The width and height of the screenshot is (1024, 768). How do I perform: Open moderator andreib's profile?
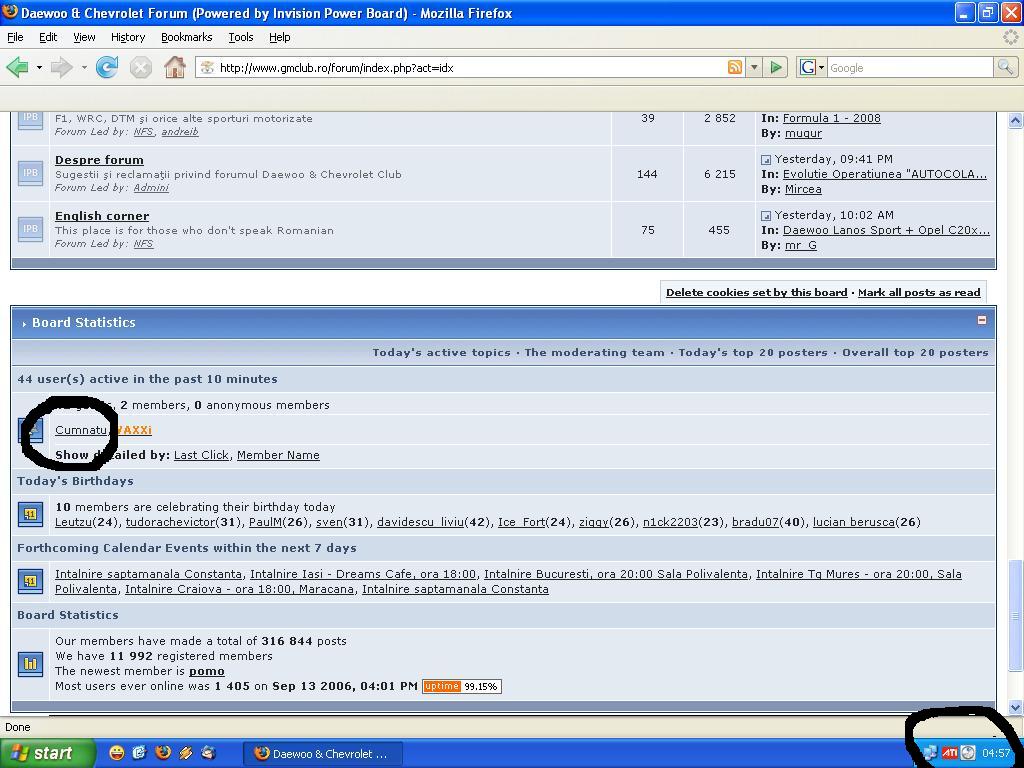(x=180, y=132)
